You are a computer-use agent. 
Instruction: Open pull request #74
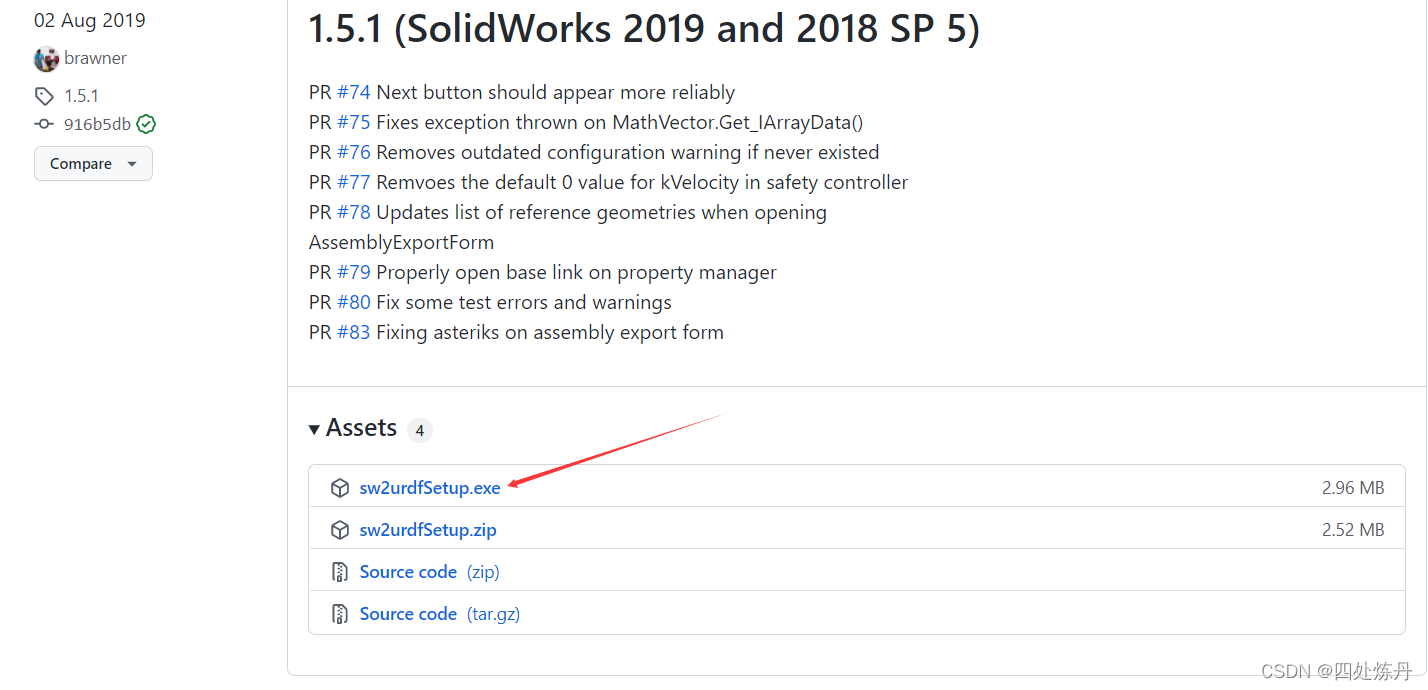354,92
